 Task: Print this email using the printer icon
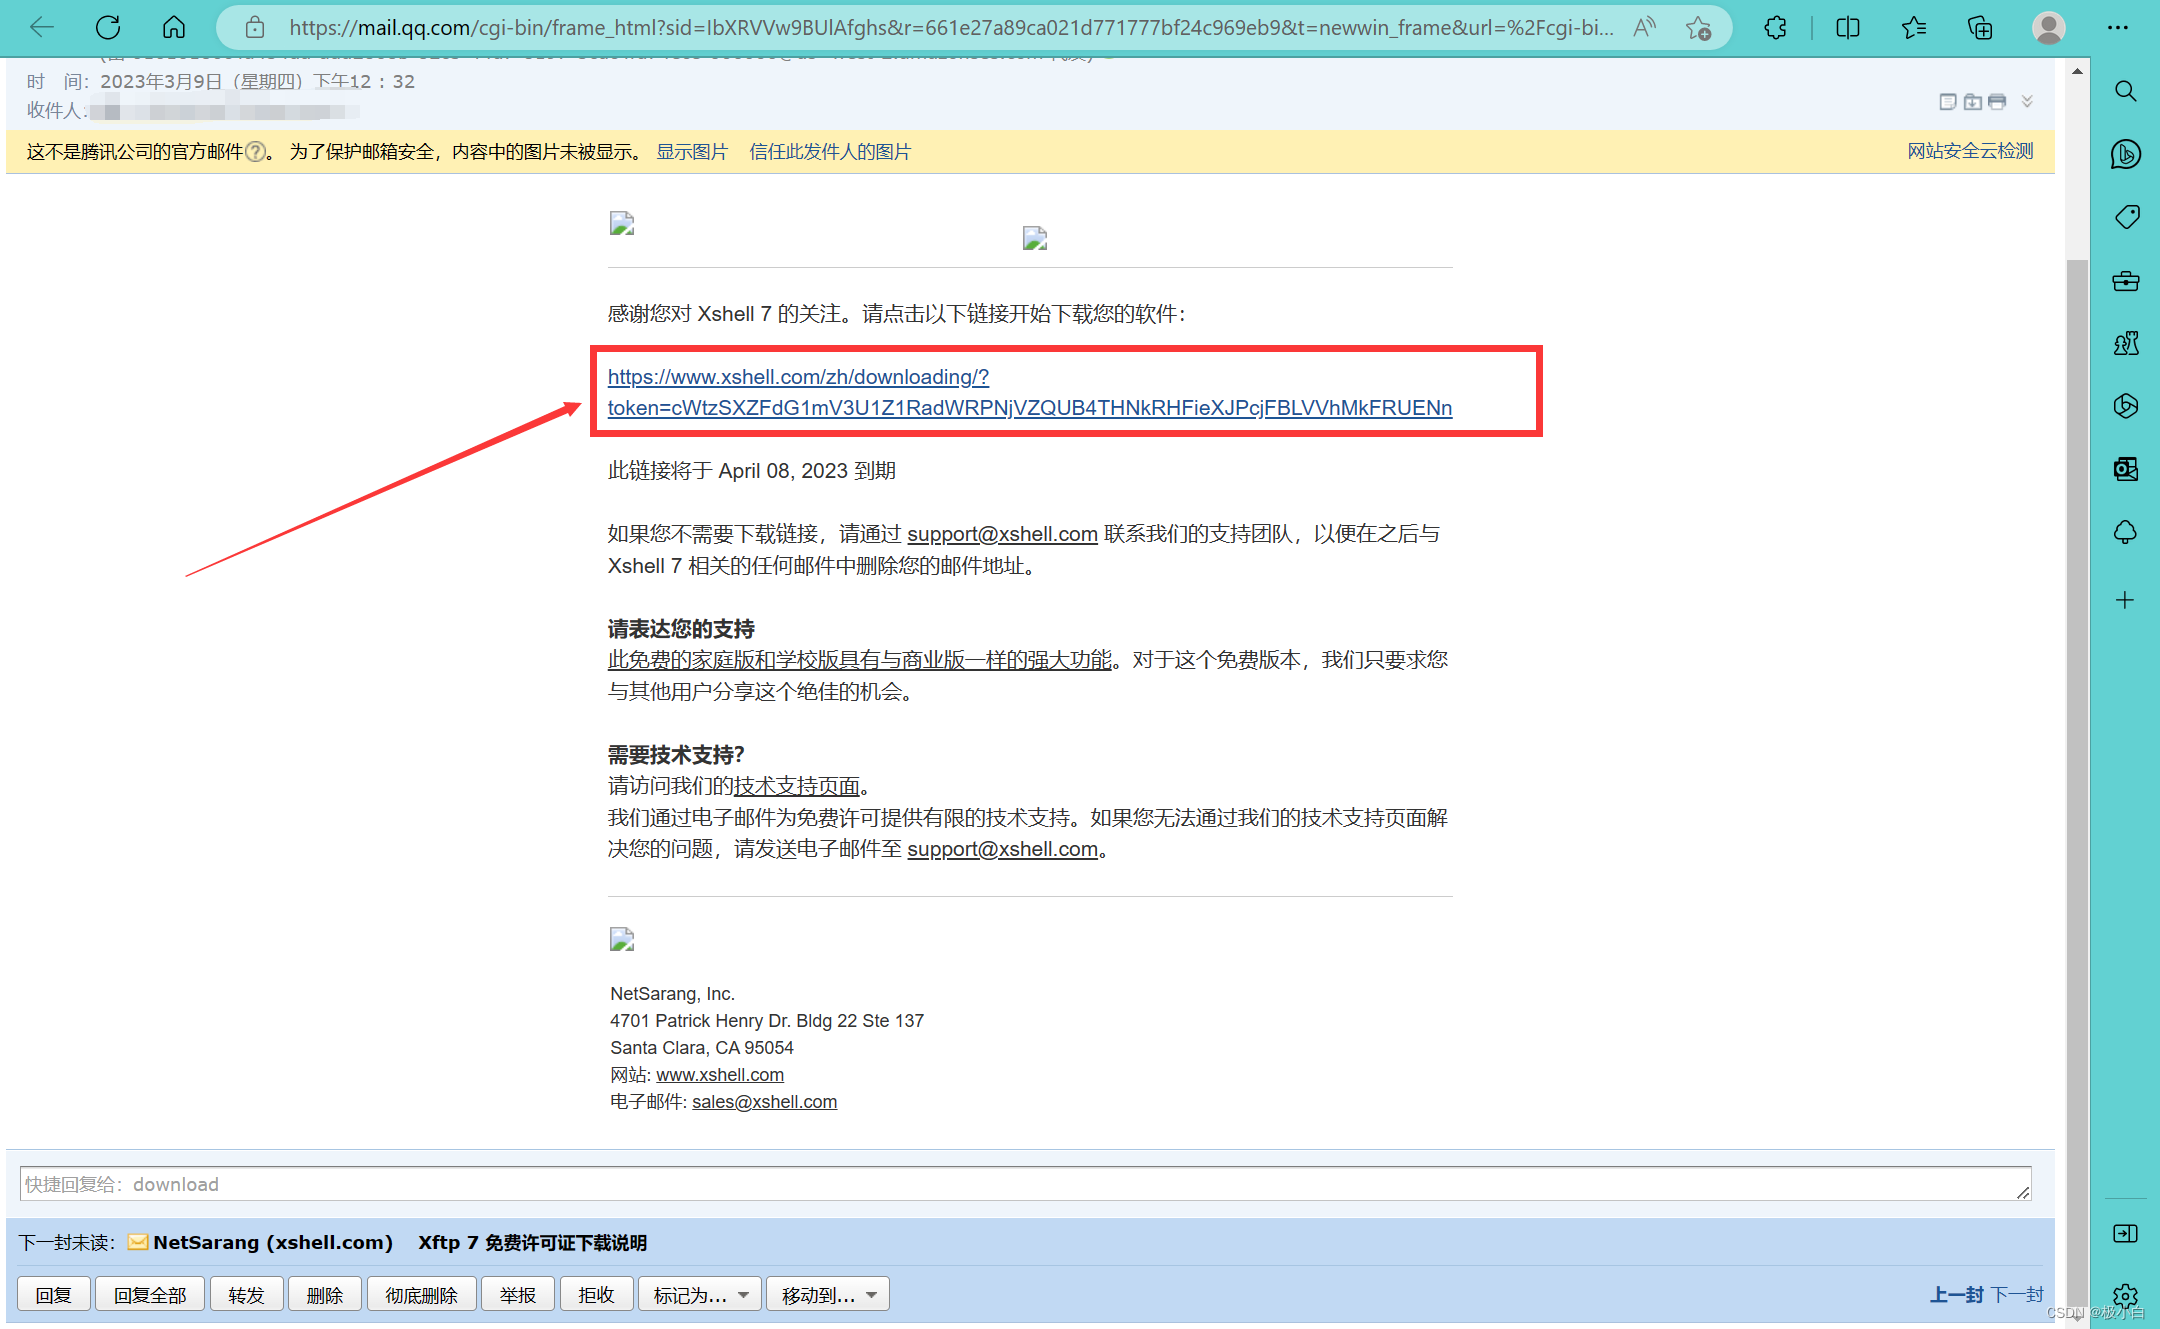point(1997,101)
